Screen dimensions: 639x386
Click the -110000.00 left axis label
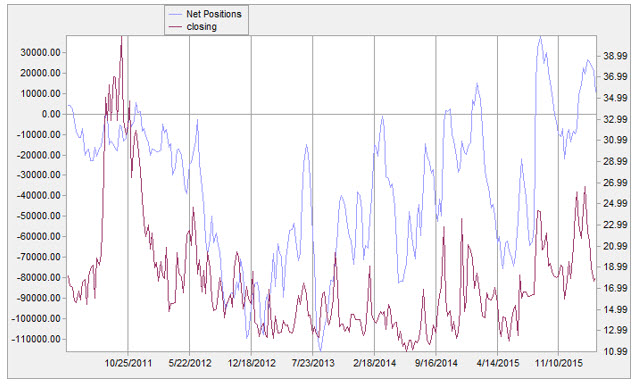tap(36, 339)
